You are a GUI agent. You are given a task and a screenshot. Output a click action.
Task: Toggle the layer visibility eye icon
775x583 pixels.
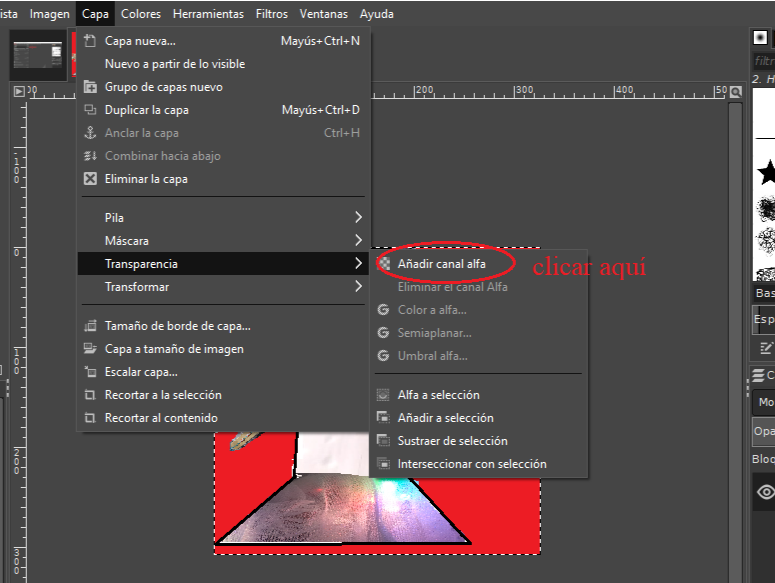[765, 491]
